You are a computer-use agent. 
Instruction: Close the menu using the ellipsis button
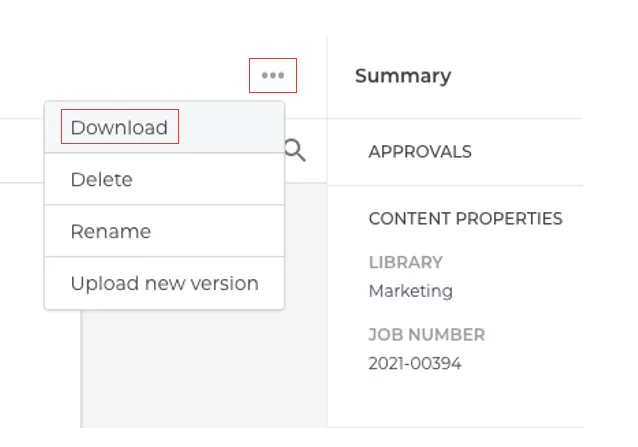pos(273,75)
